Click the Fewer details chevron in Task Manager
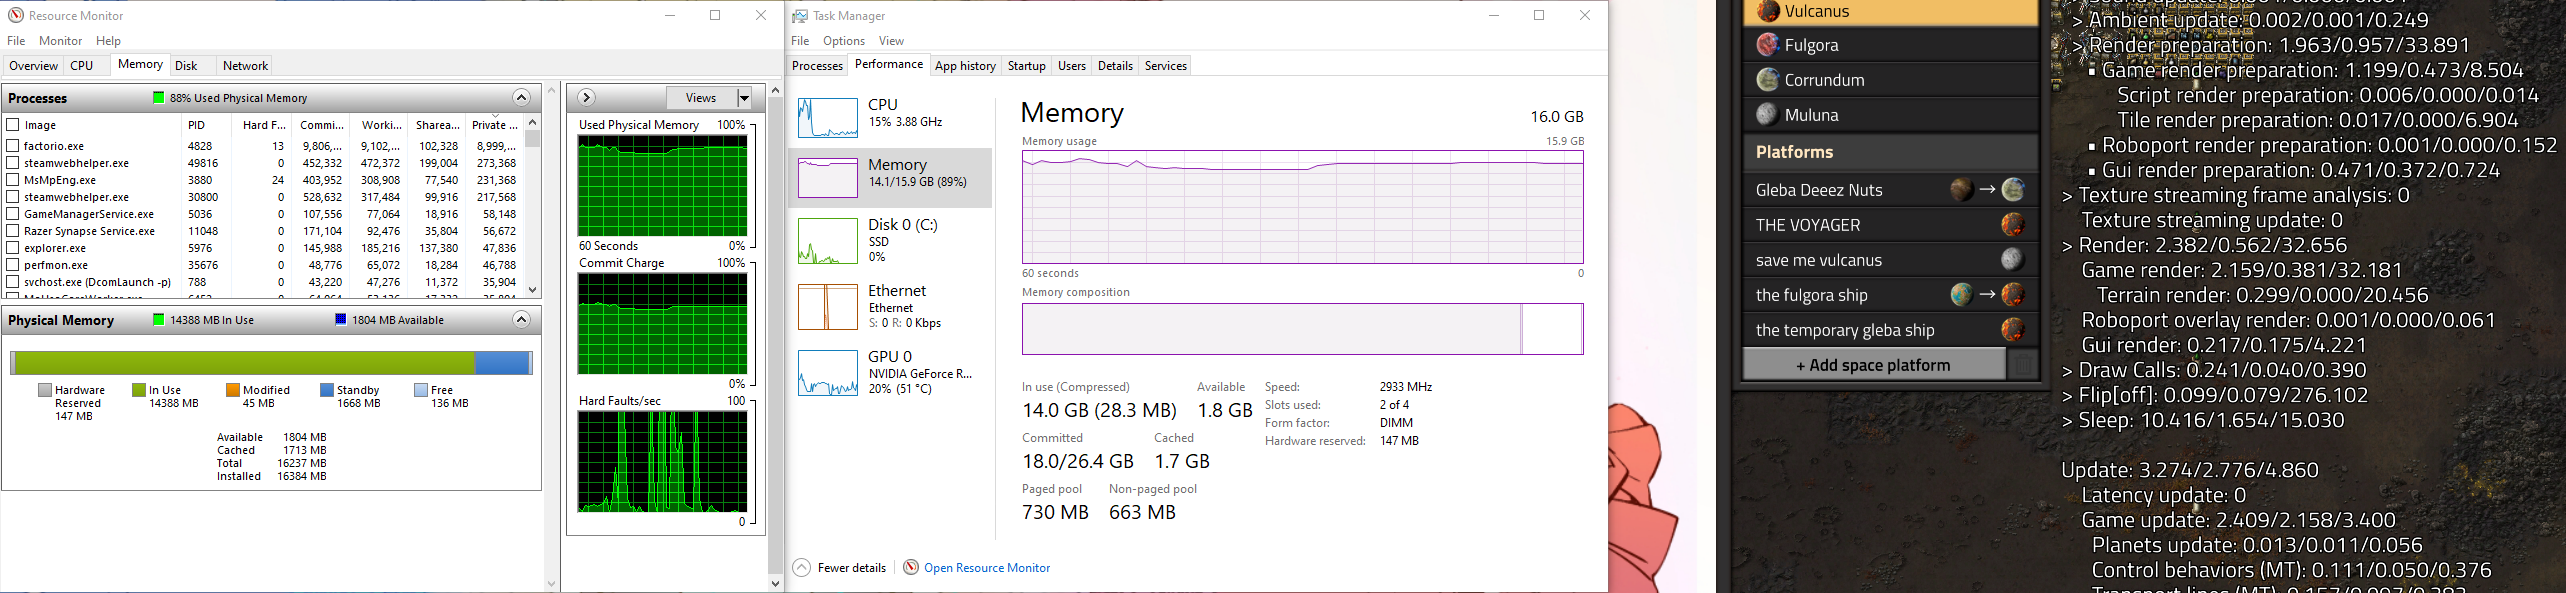The image size is (2566, 593). click(x=802, y=567)
